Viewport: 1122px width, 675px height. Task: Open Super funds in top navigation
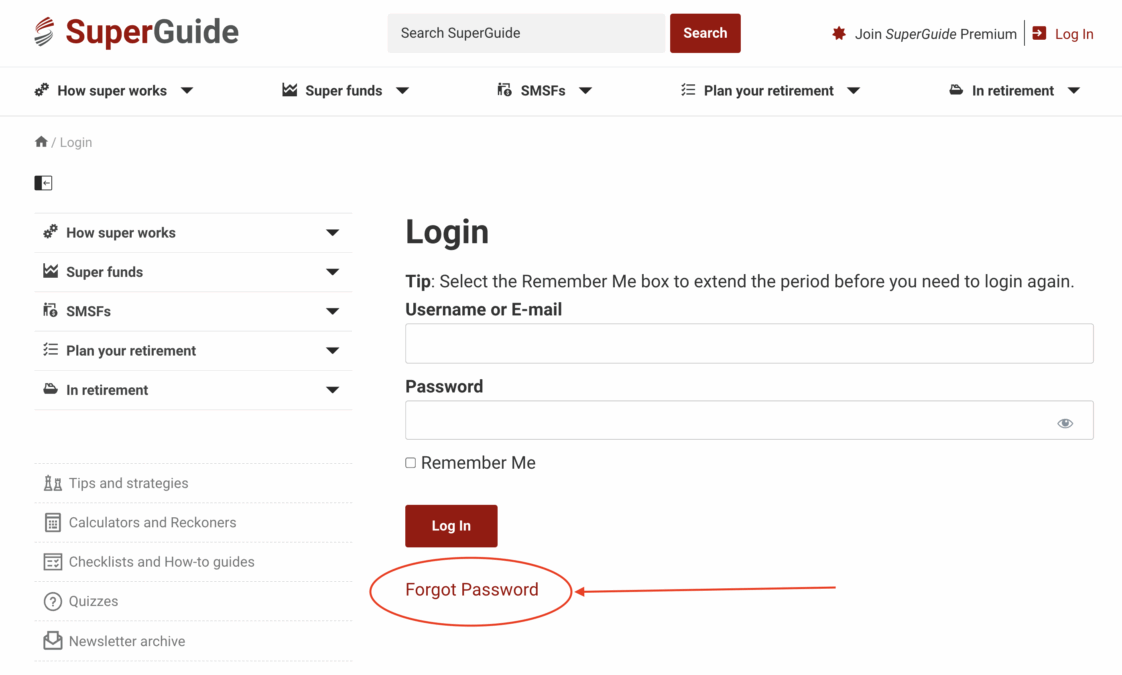coord(343,91)
